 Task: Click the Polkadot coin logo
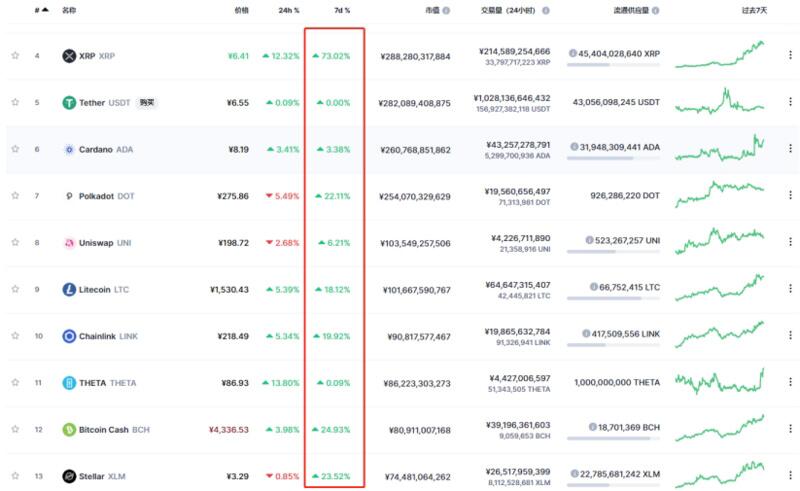point(69,196)
